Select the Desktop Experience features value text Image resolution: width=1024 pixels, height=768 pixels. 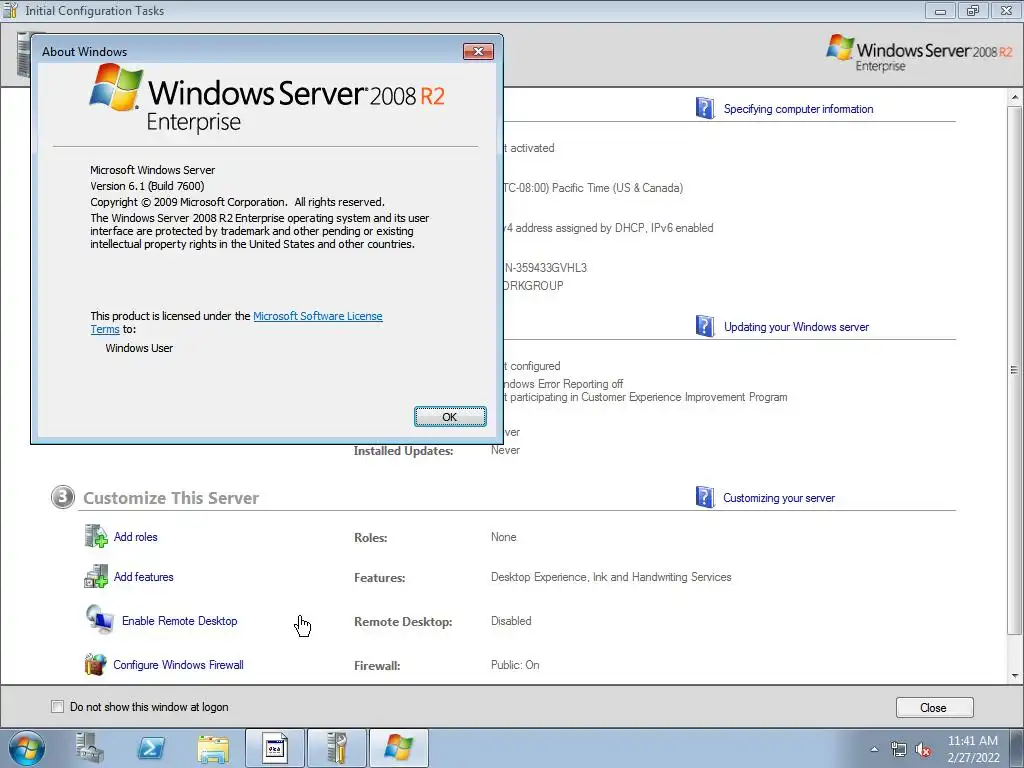click(611, 577)
